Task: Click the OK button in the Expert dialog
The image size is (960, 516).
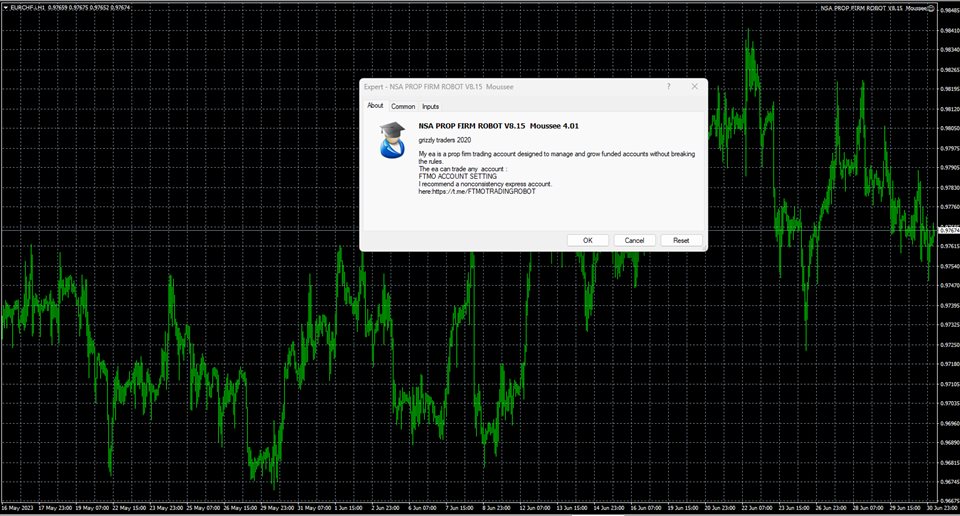Action: click(588, 241)
